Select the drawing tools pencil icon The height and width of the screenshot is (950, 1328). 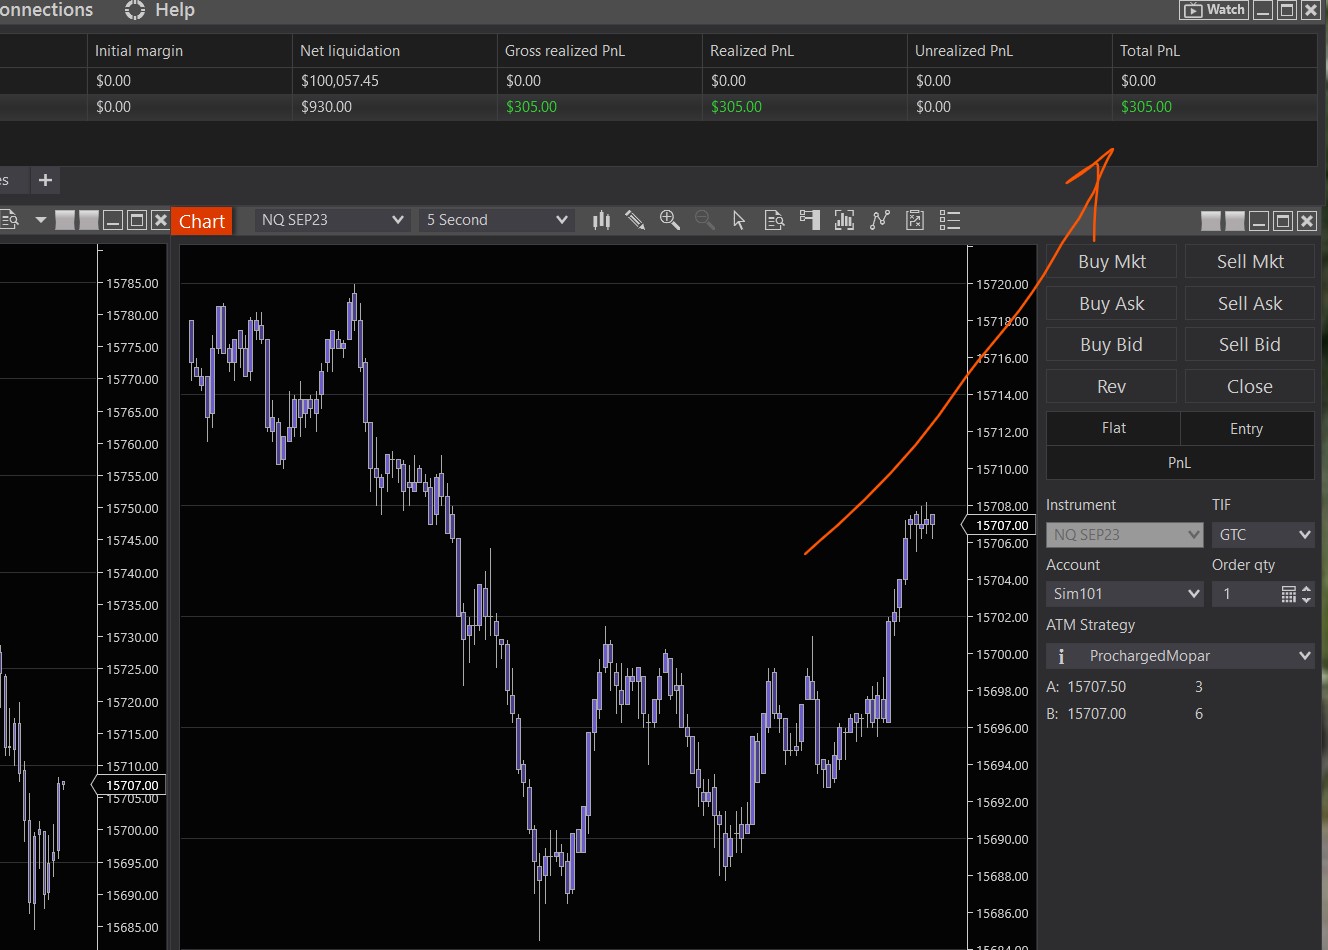click(x=635, y=220)
